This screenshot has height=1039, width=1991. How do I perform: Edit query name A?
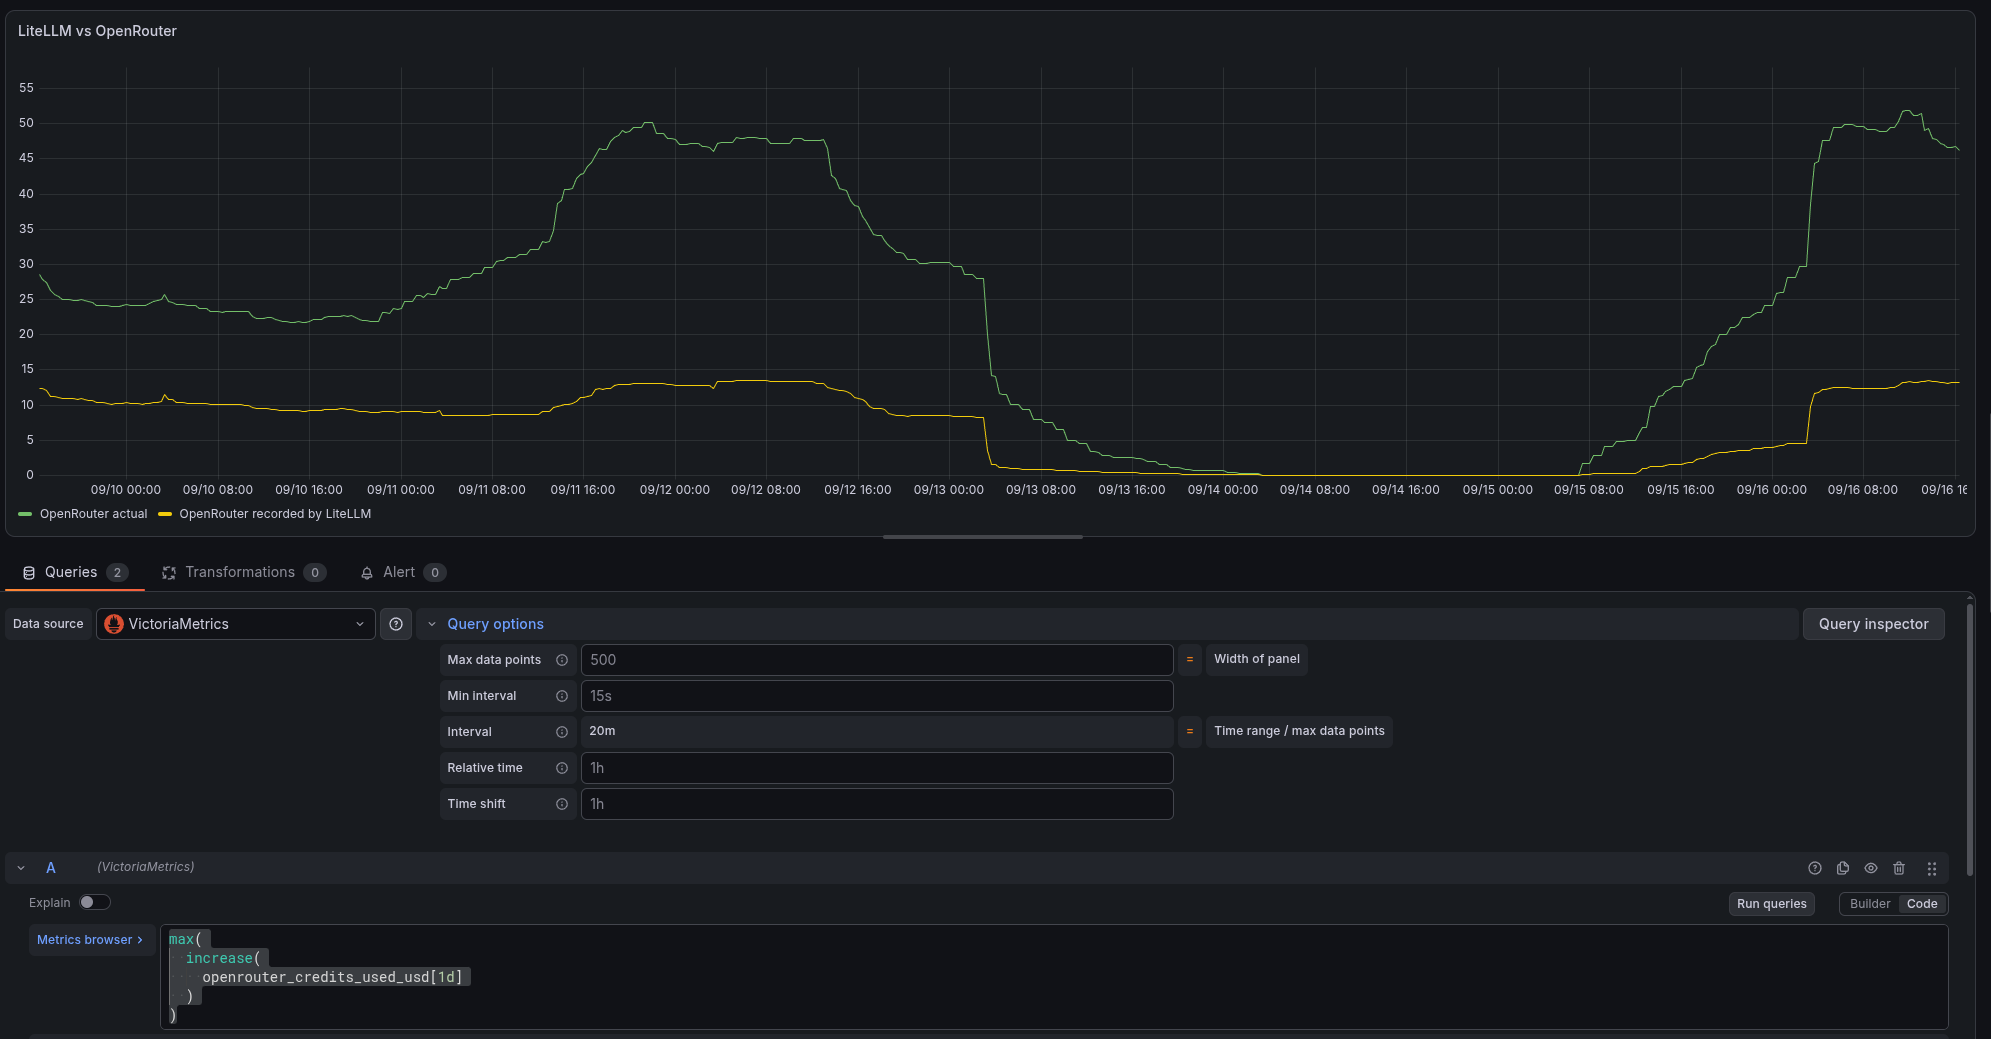pos(51,868)
